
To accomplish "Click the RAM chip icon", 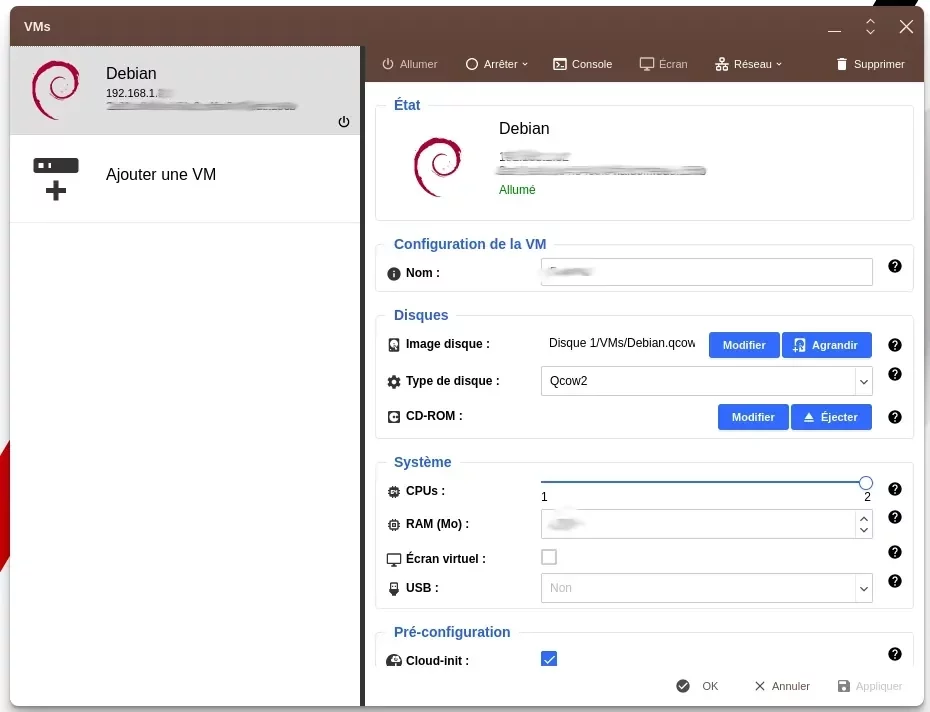I will coord(394,525).
